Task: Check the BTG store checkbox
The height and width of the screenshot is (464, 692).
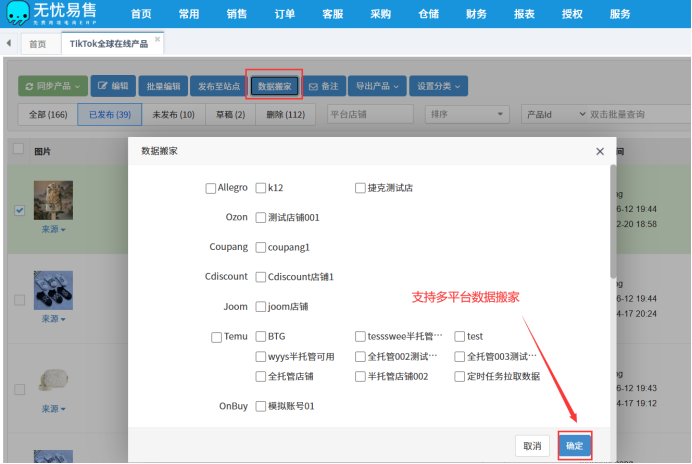Action: (x=261, y=336)
